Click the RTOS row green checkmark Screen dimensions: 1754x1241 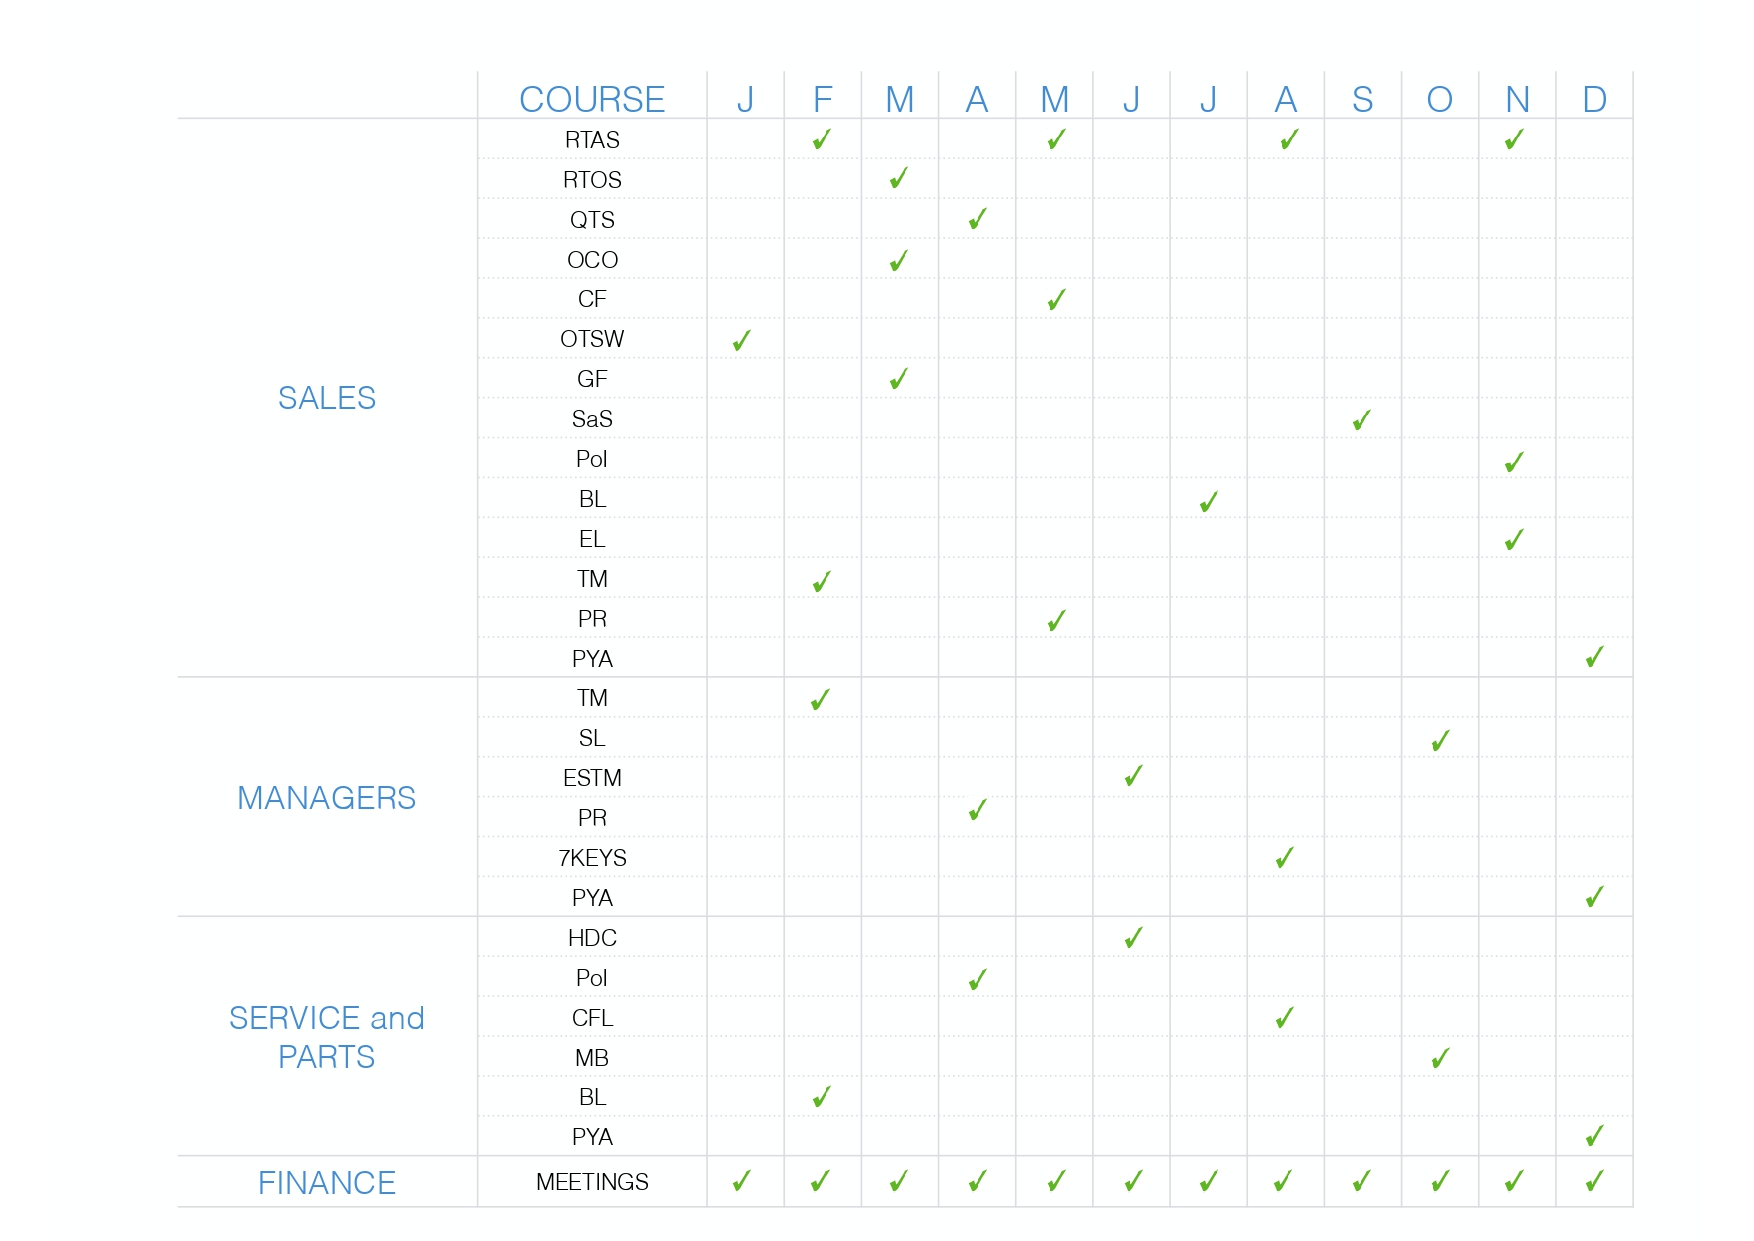pyautogui.click(x=899, y=179)
